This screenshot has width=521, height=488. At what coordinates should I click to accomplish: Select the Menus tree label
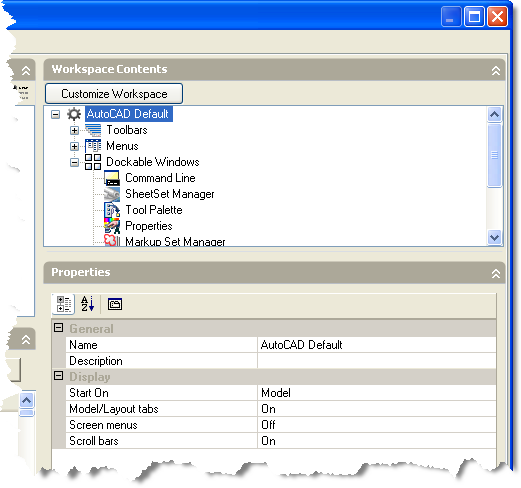122,146
